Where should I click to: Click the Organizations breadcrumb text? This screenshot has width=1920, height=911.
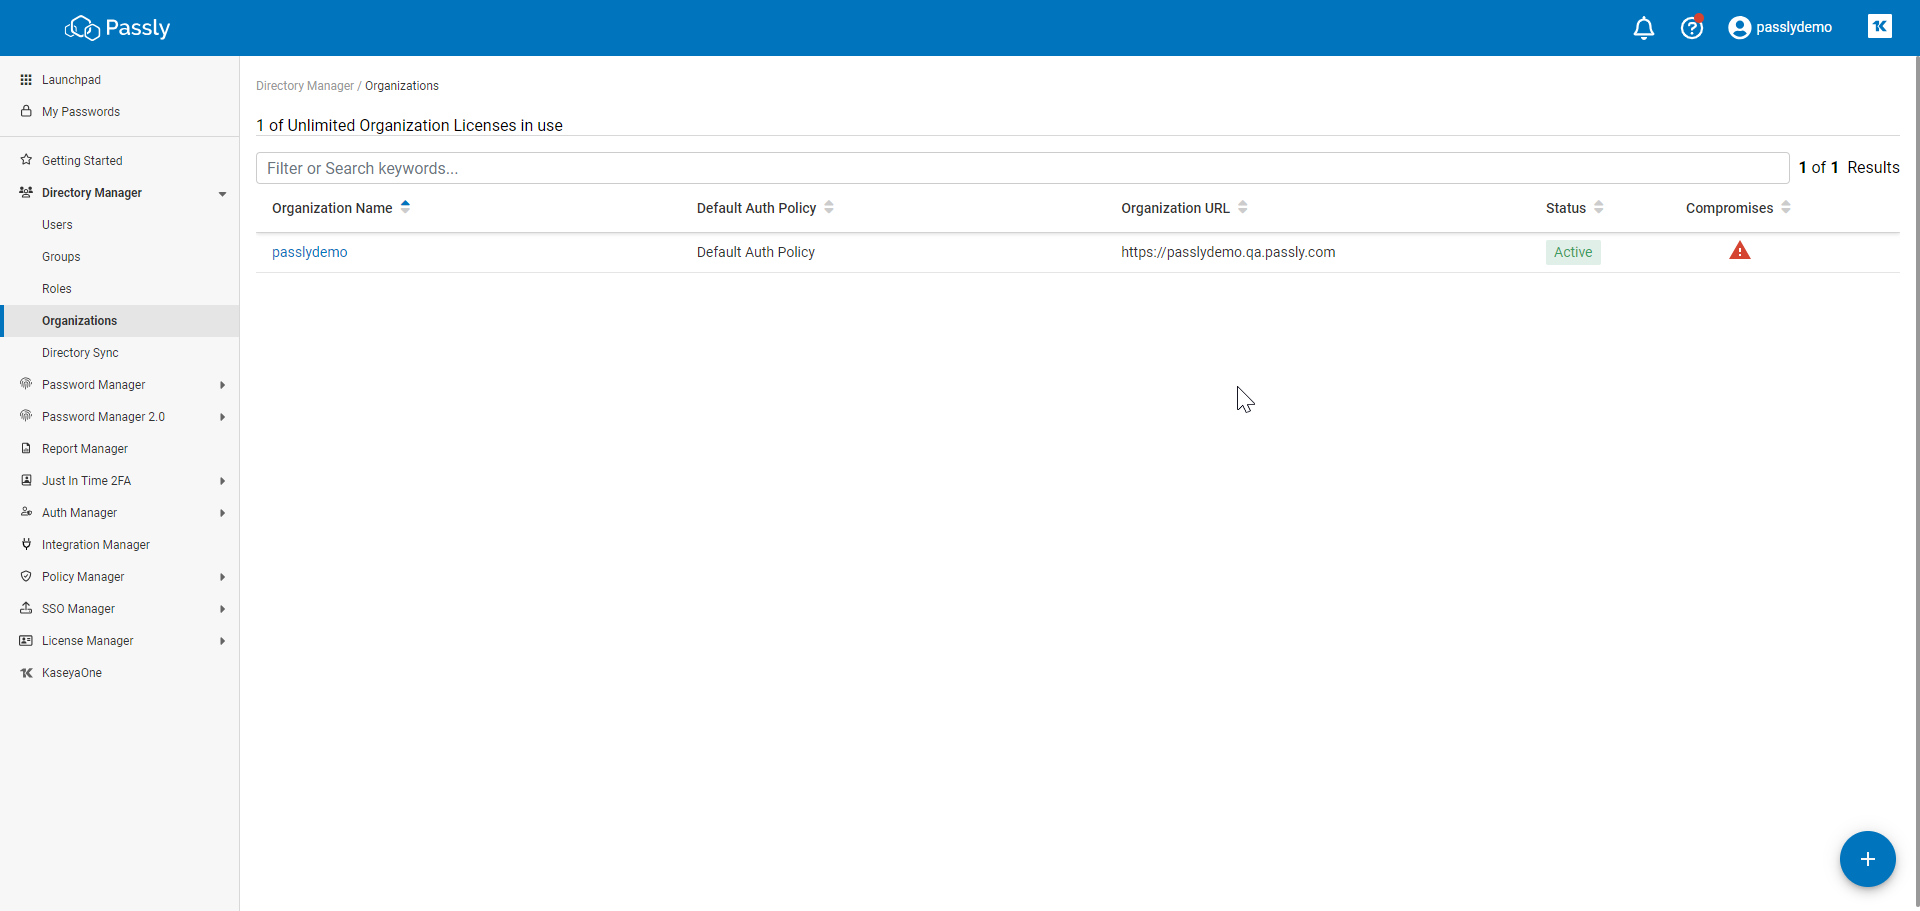402,86
